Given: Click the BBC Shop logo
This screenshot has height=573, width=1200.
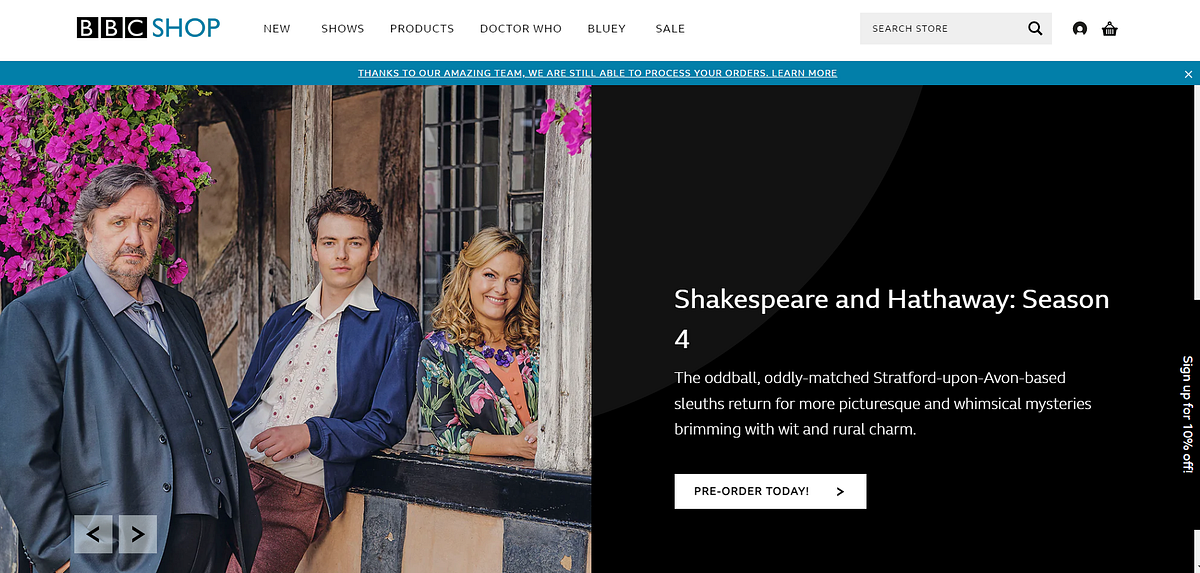Looking at the screenshot, I should (x=149, y=28).
